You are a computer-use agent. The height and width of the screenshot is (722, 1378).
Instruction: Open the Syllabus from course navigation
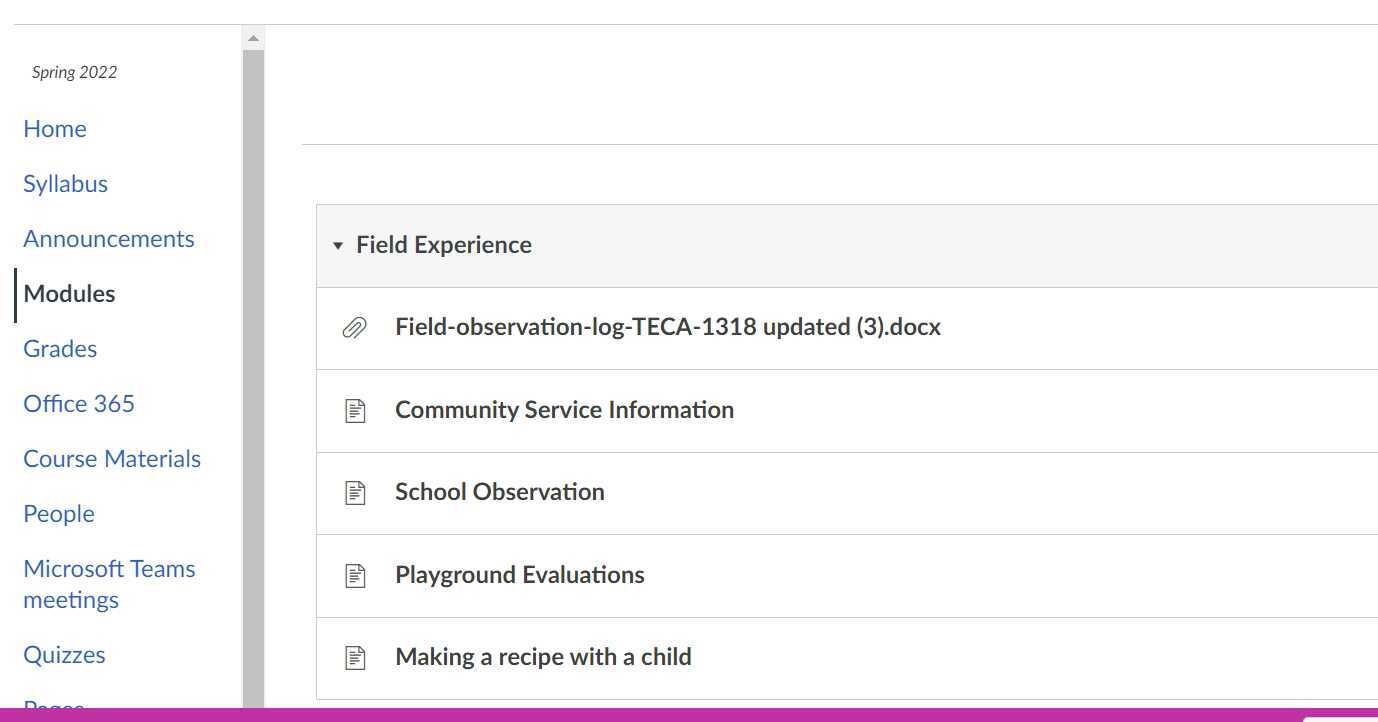[65, 184]
